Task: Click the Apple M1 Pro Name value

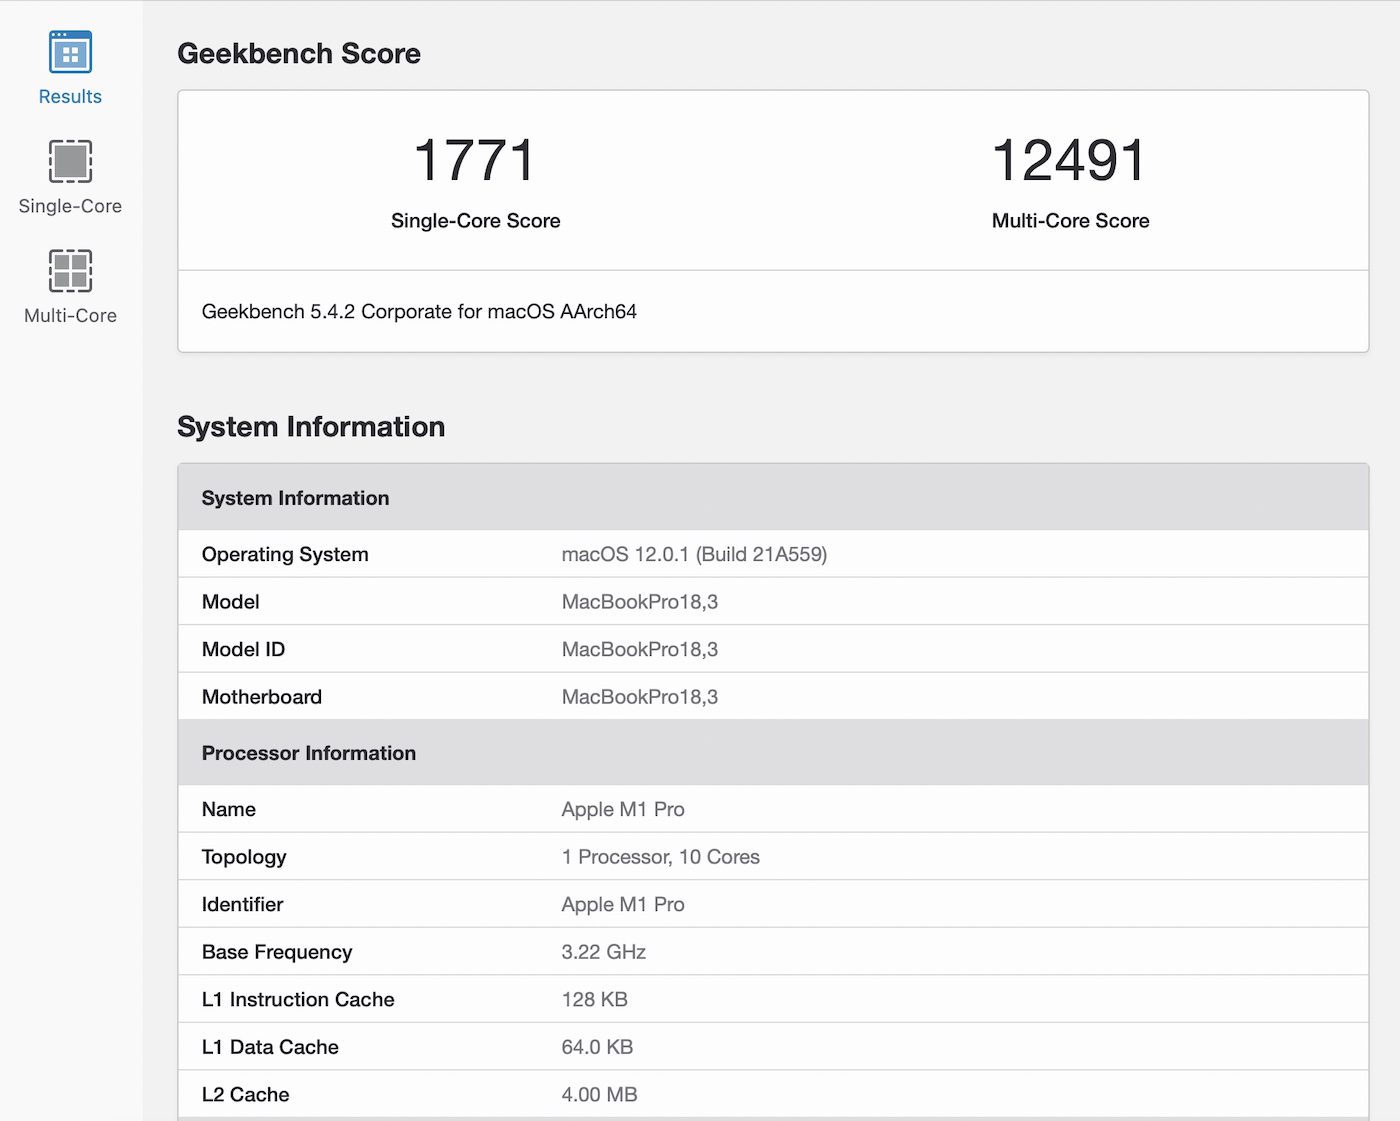Action: (x=623, y=810)
